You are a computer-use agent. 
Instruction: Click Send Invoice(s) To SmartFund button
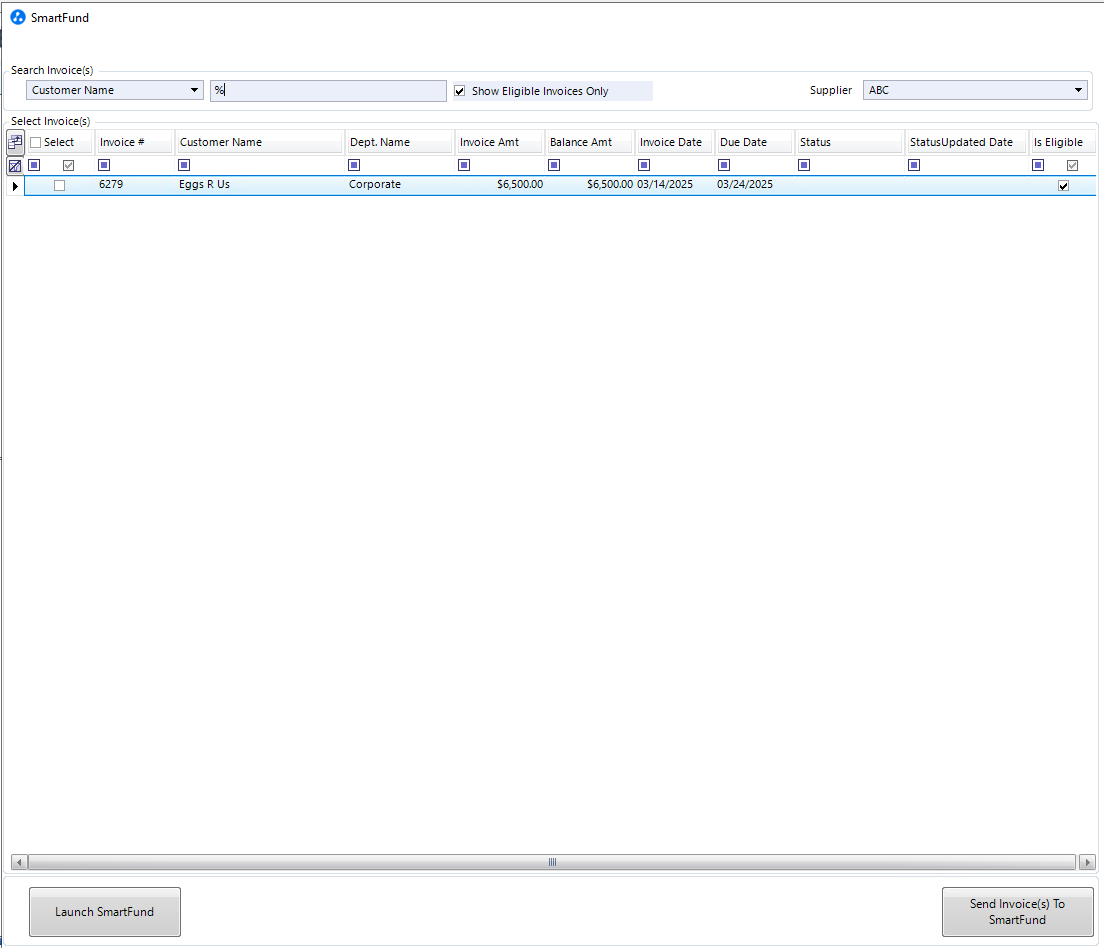pos(1017,911)
